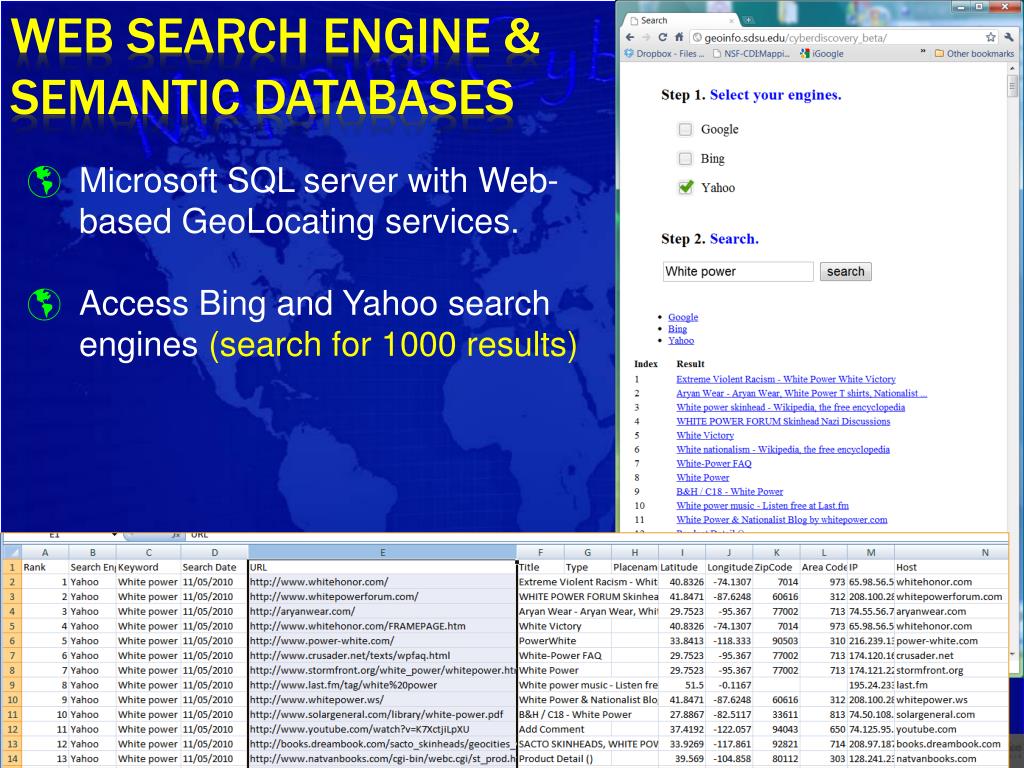1024x768 pixels.
Task: Click the White power search field
Action: point(738,271)
